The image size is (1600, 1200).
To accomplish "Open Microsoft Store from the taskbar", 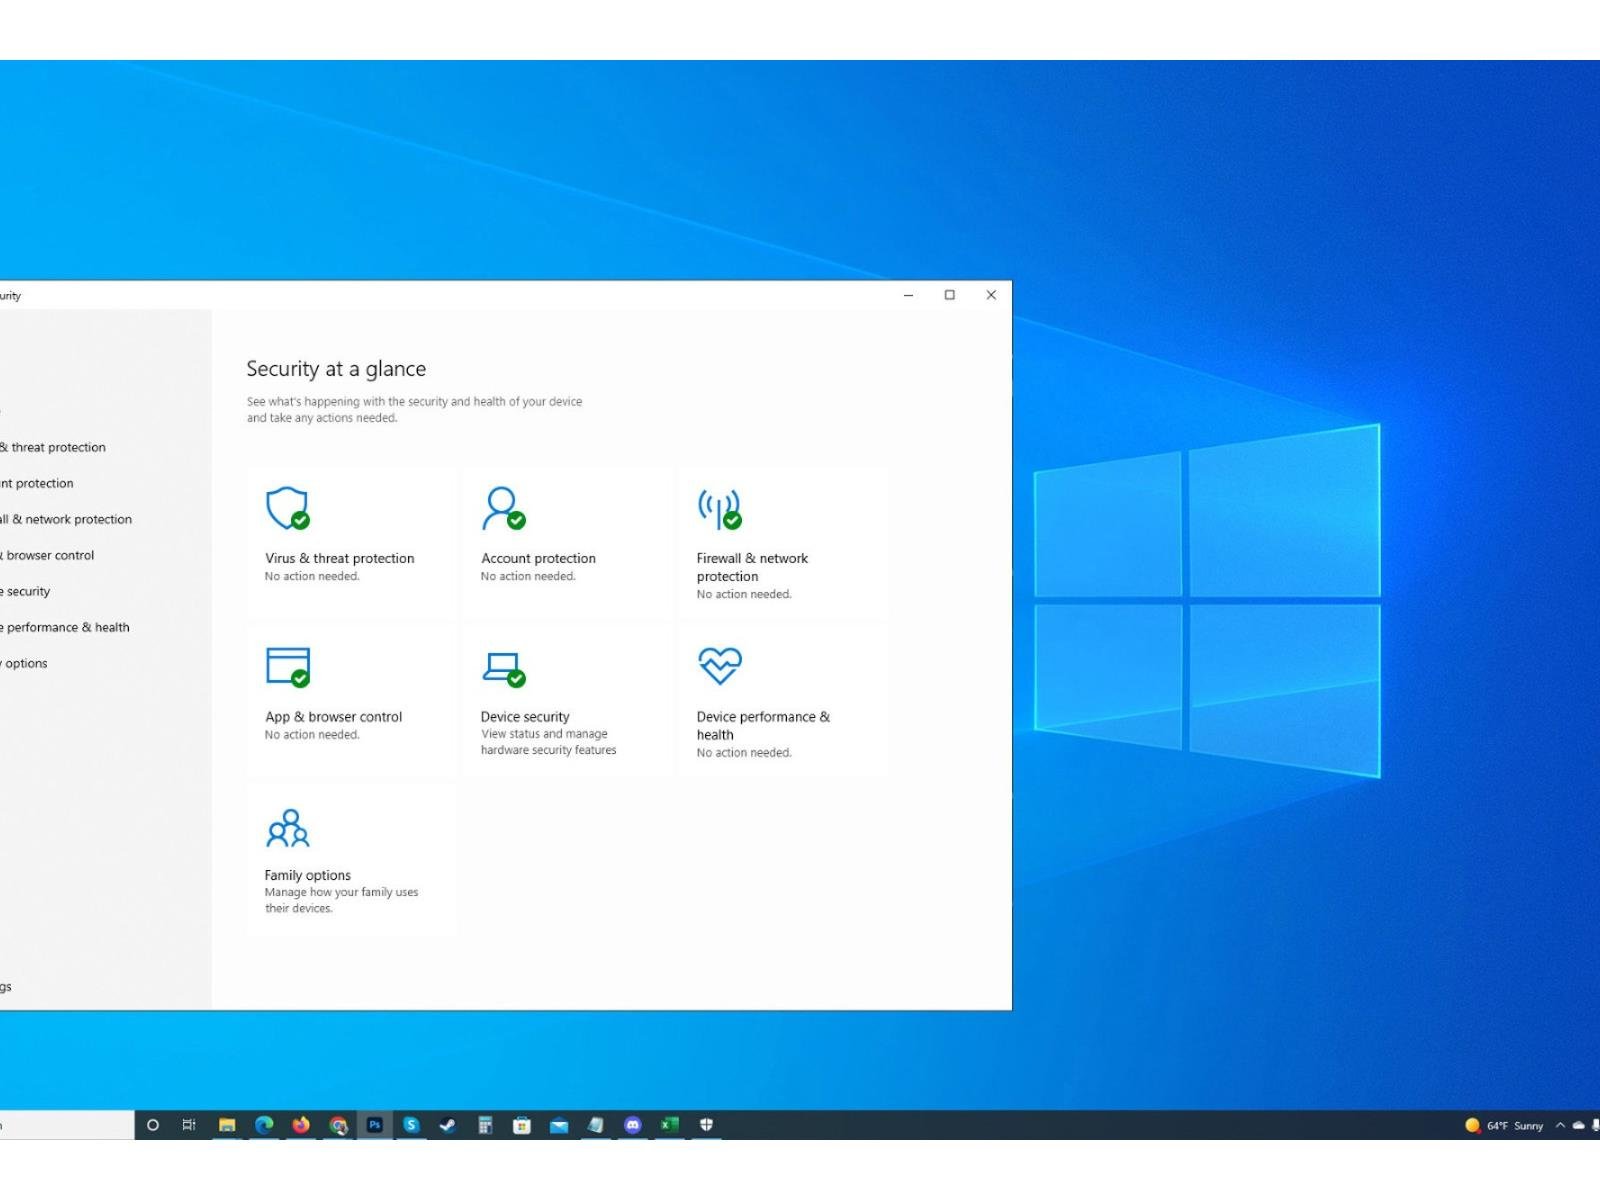I will 522,1125.
